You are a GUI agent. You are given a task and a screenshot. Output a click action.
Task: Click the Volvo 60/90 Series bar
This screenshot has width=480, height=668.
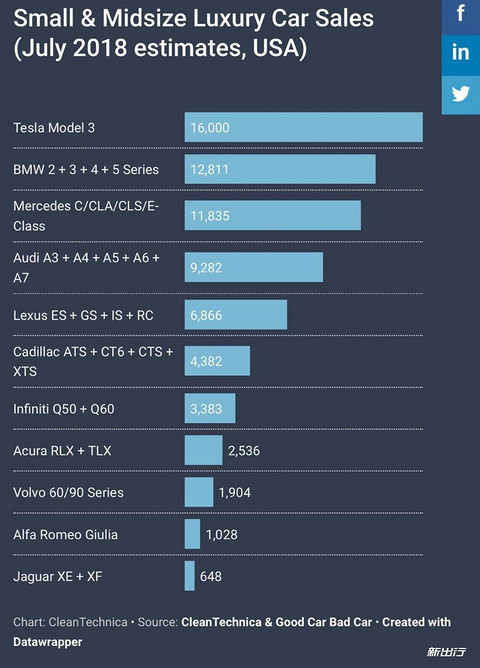point(198,492)
